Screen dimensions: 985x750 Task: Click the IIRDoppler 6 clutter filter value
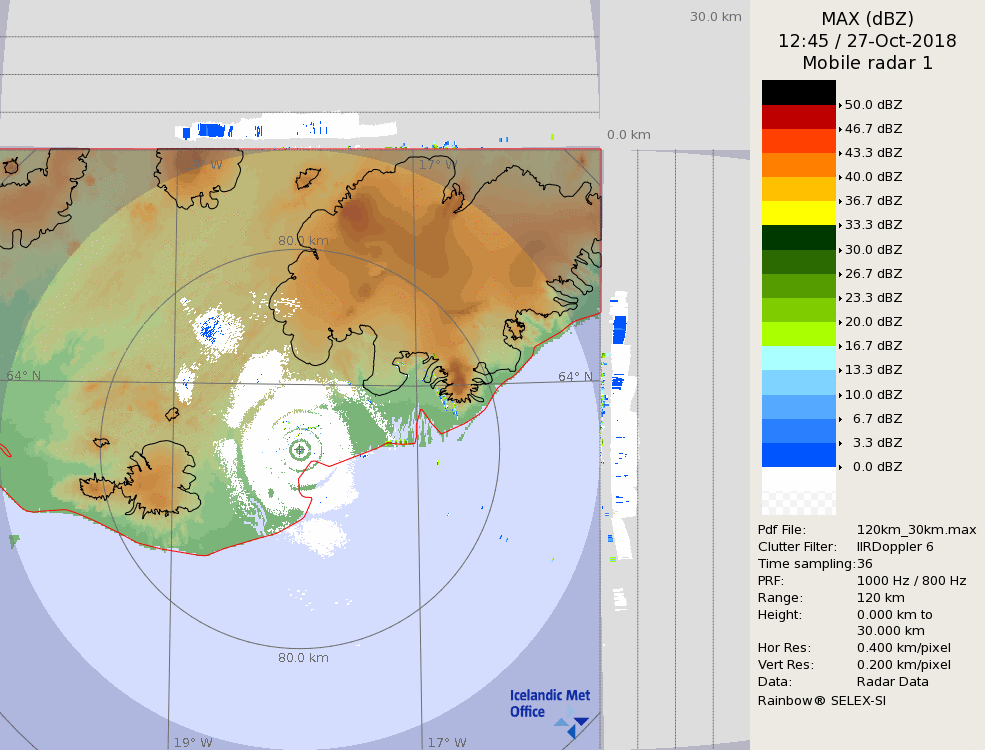[895, 547]
